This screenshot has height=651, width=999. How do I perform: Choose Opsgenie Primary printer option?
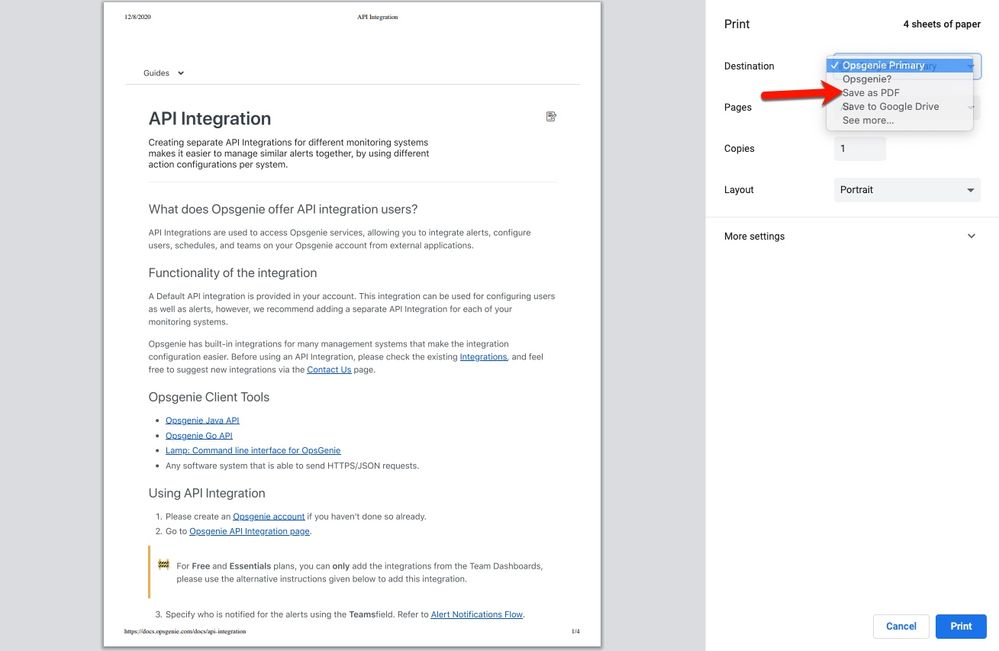900,65
